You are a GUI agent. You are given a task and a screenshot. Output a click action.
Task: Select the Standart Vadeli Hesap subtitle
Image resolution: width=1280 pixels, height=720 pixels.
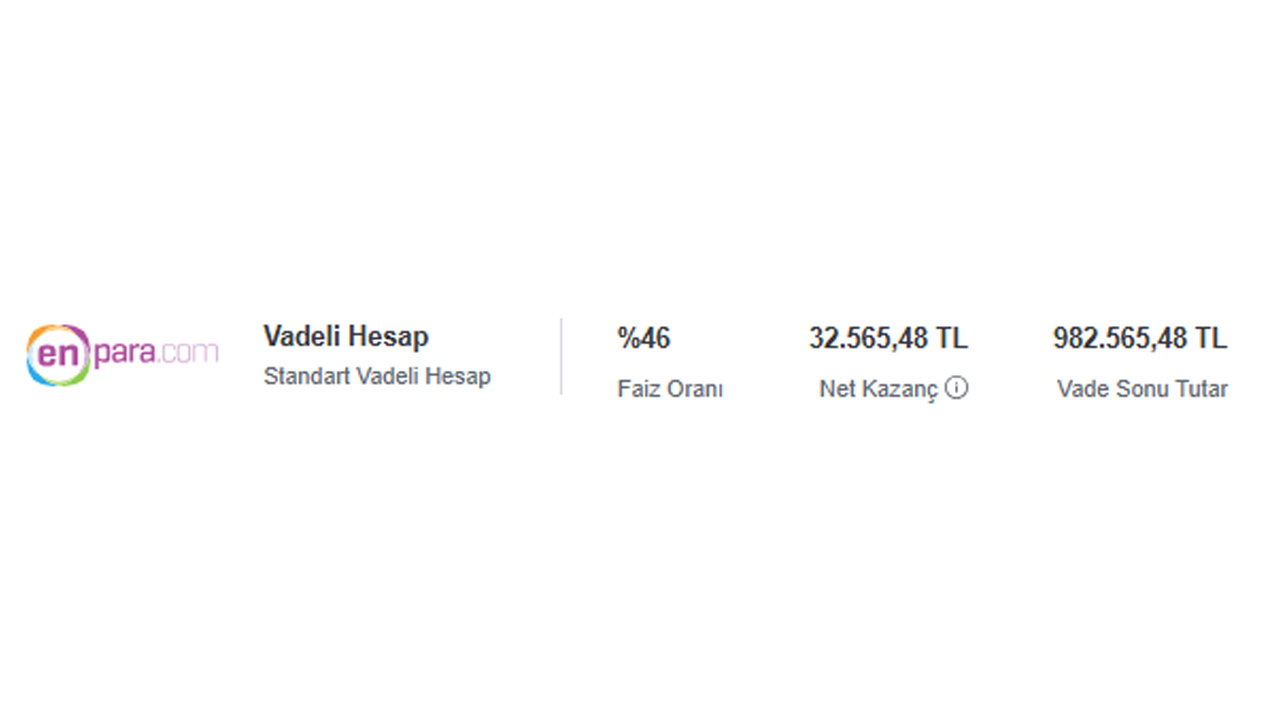[377, 377]
